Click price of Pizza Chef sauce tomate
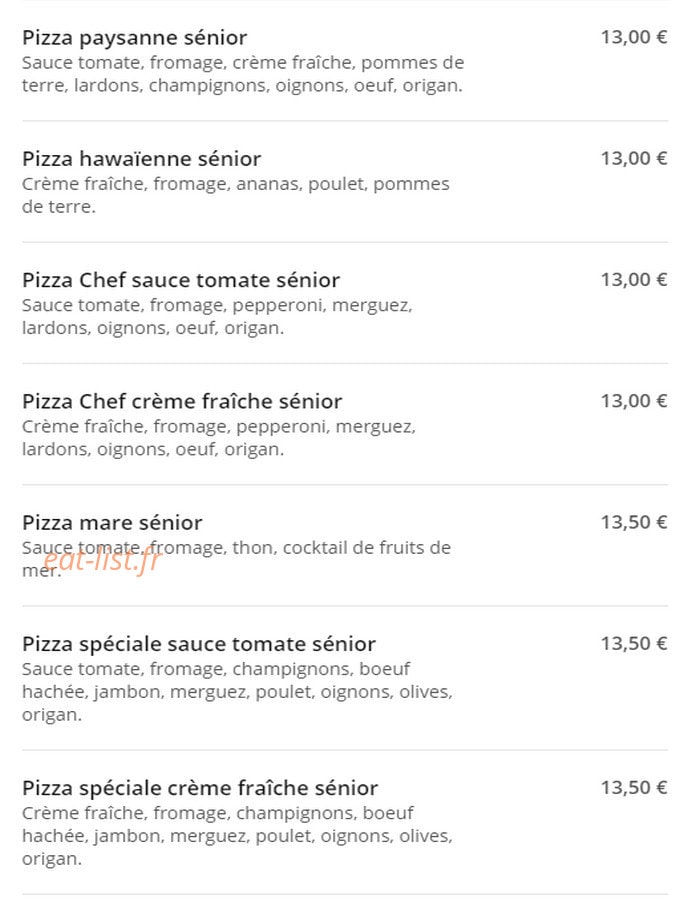700x901 pixels. [x=634, y=280]
